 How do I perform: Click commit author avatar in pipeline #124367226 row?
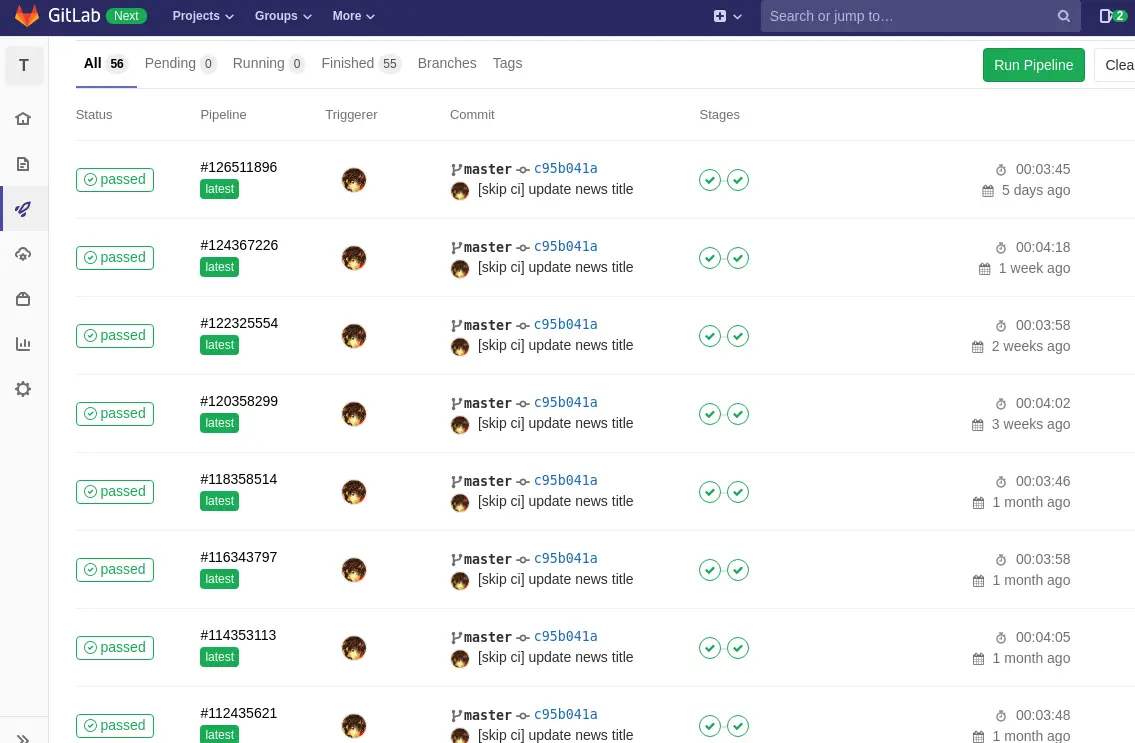click(x=460, y=269)
